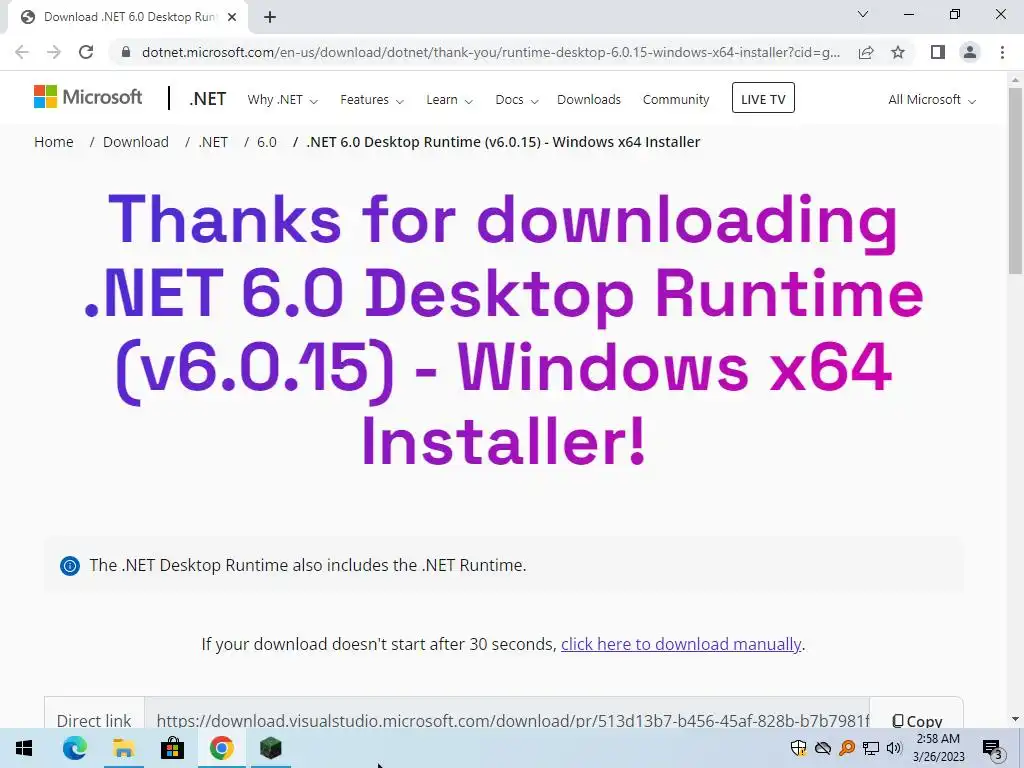Image resolution: width=1024 pixels, height=768 pixels.
Task: Click the browser forward arrow
Action: [54, 52]
